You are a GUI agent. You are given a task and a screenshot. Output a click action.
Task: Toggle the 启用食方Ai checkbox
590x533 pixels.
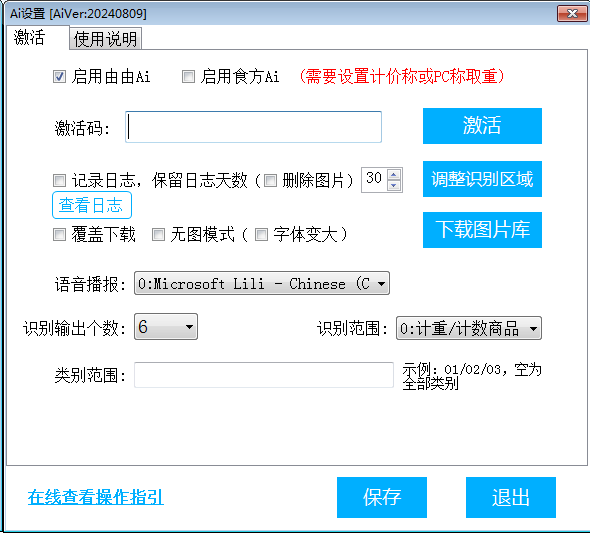point(188,77)
